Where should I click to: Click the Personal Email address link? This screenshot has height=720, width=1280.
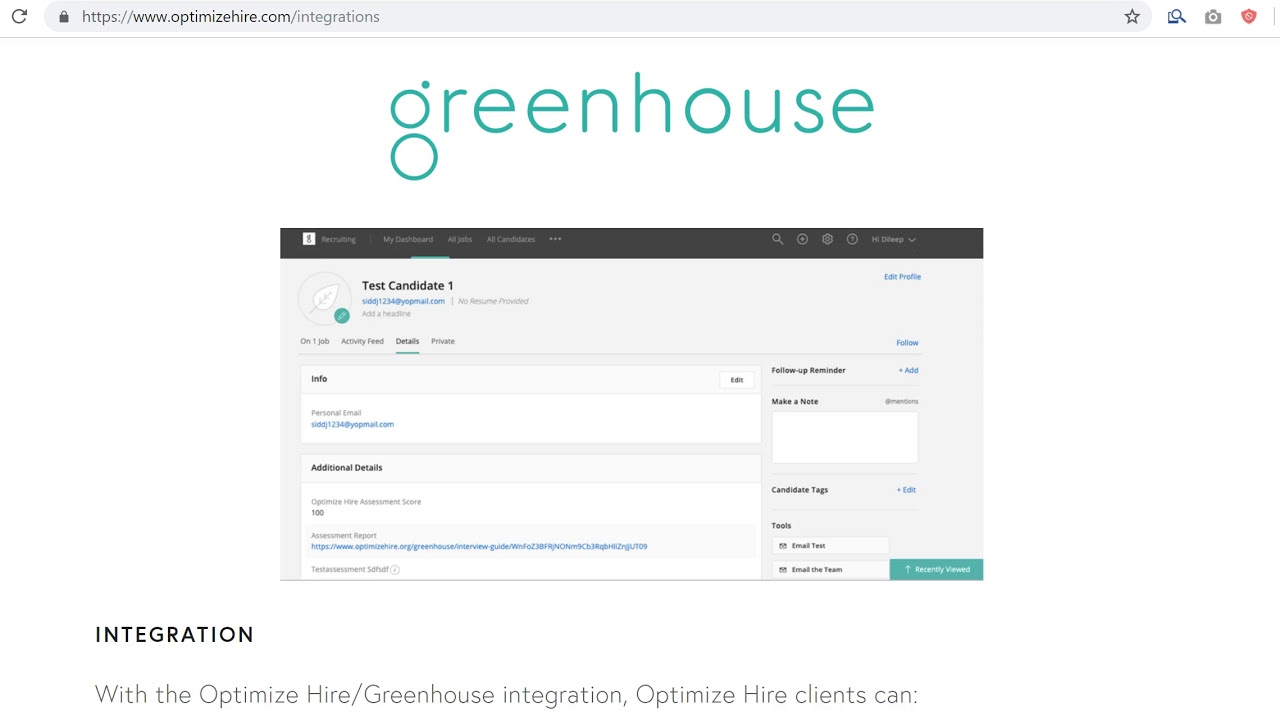(352, 424)
